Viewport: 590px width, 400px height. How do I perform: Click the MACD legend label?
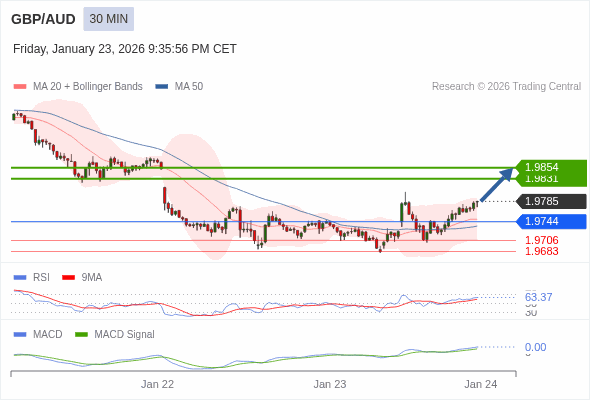click(47, 335)
